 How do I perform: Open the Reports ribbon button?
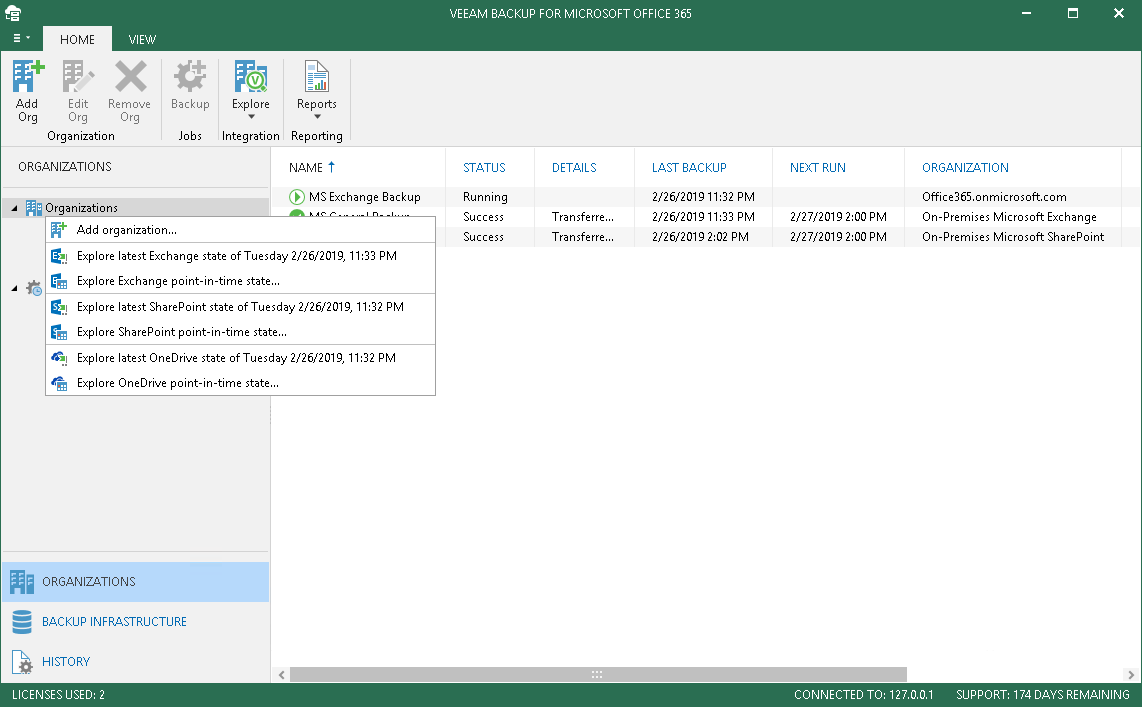[x=317, y=91]
